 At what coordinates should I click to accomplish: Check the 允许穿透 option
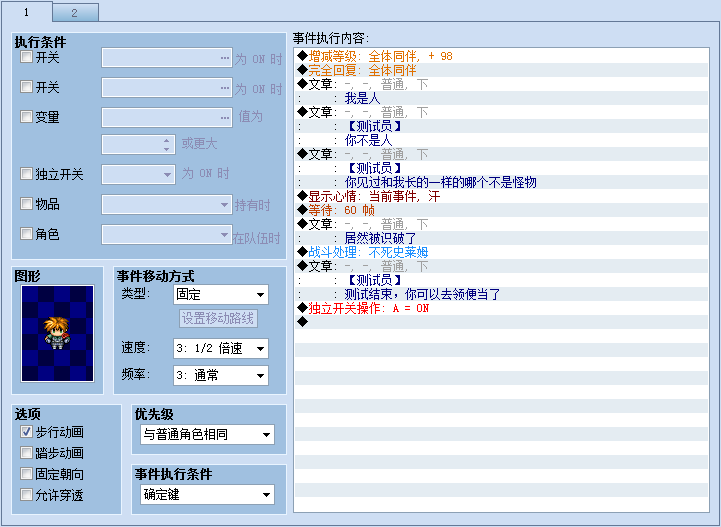pyautogui.click(x=27, y=494)
